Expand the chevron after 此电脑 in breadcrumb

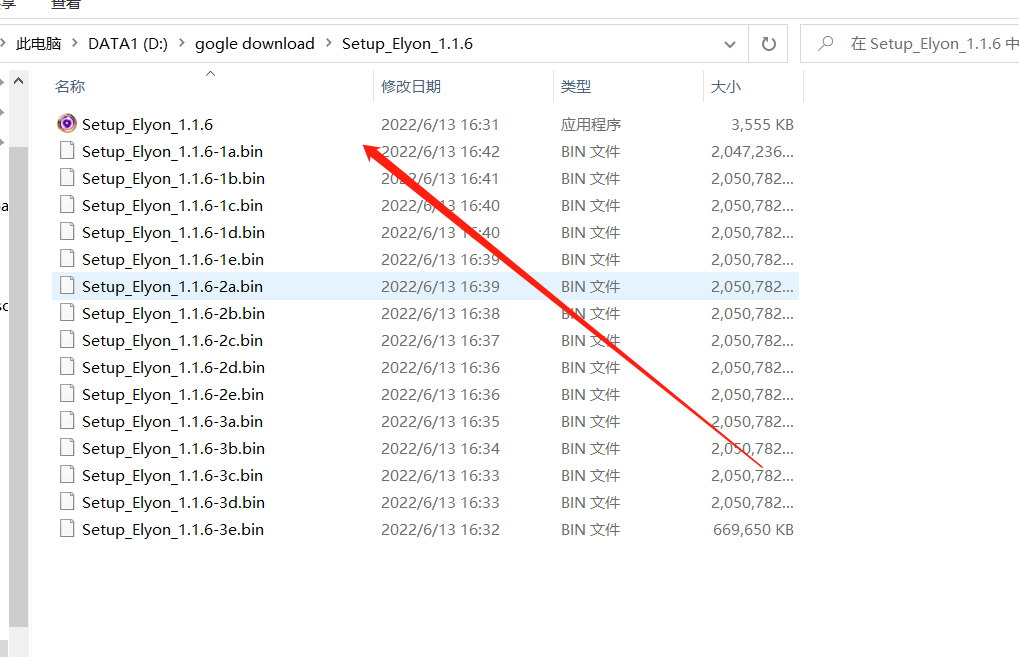[75, 43]
